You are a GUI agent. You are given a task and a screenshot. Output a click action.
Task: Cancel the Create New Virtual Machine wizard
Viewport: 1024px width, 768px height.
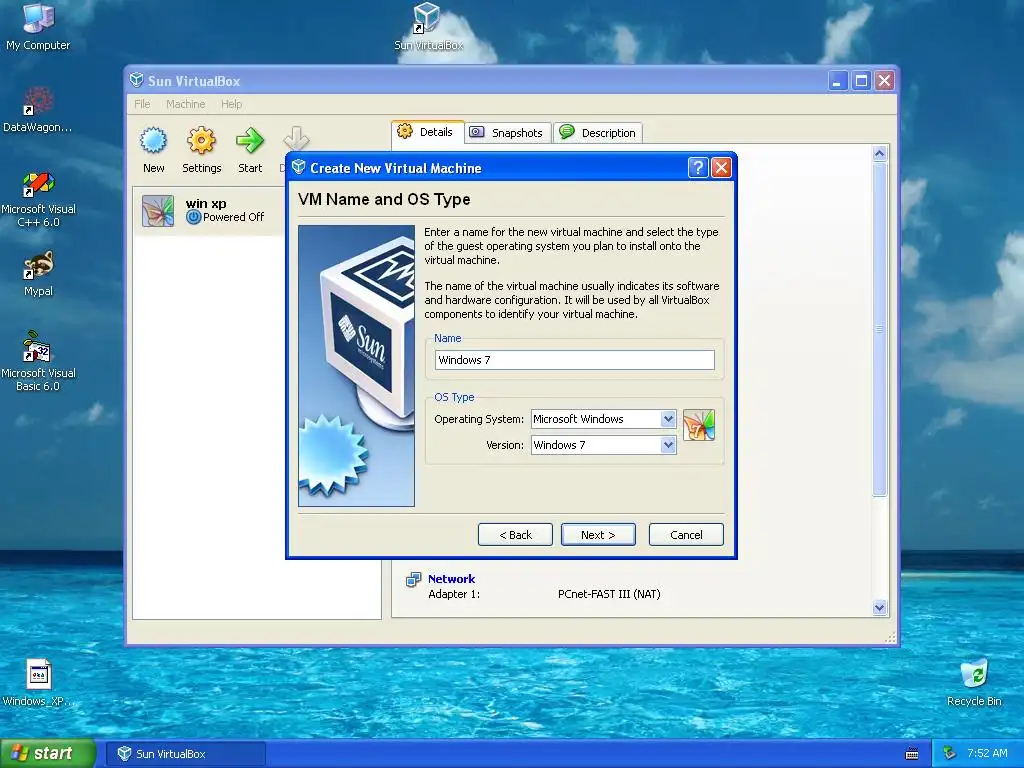686,535
